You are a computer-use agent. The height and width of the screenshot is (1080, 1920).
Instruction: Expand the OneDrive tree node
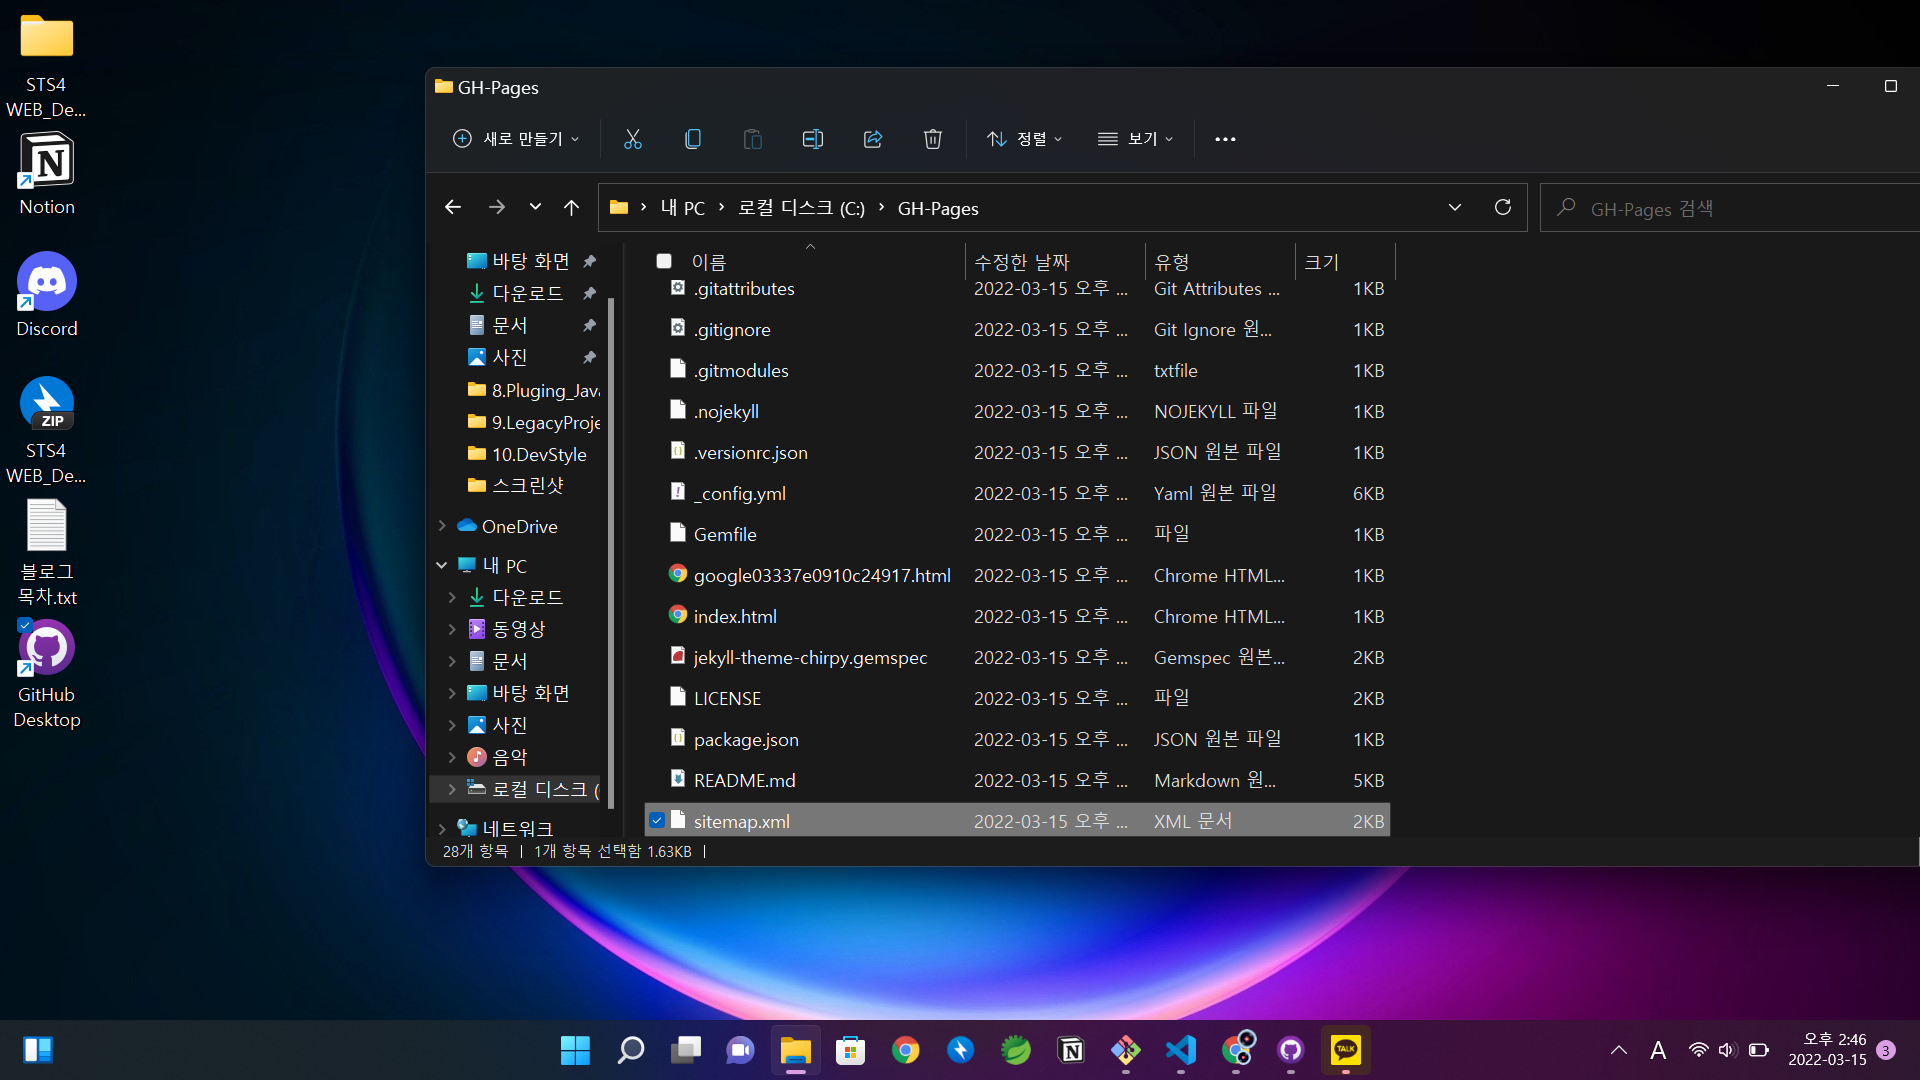click(x=442, y=526)
